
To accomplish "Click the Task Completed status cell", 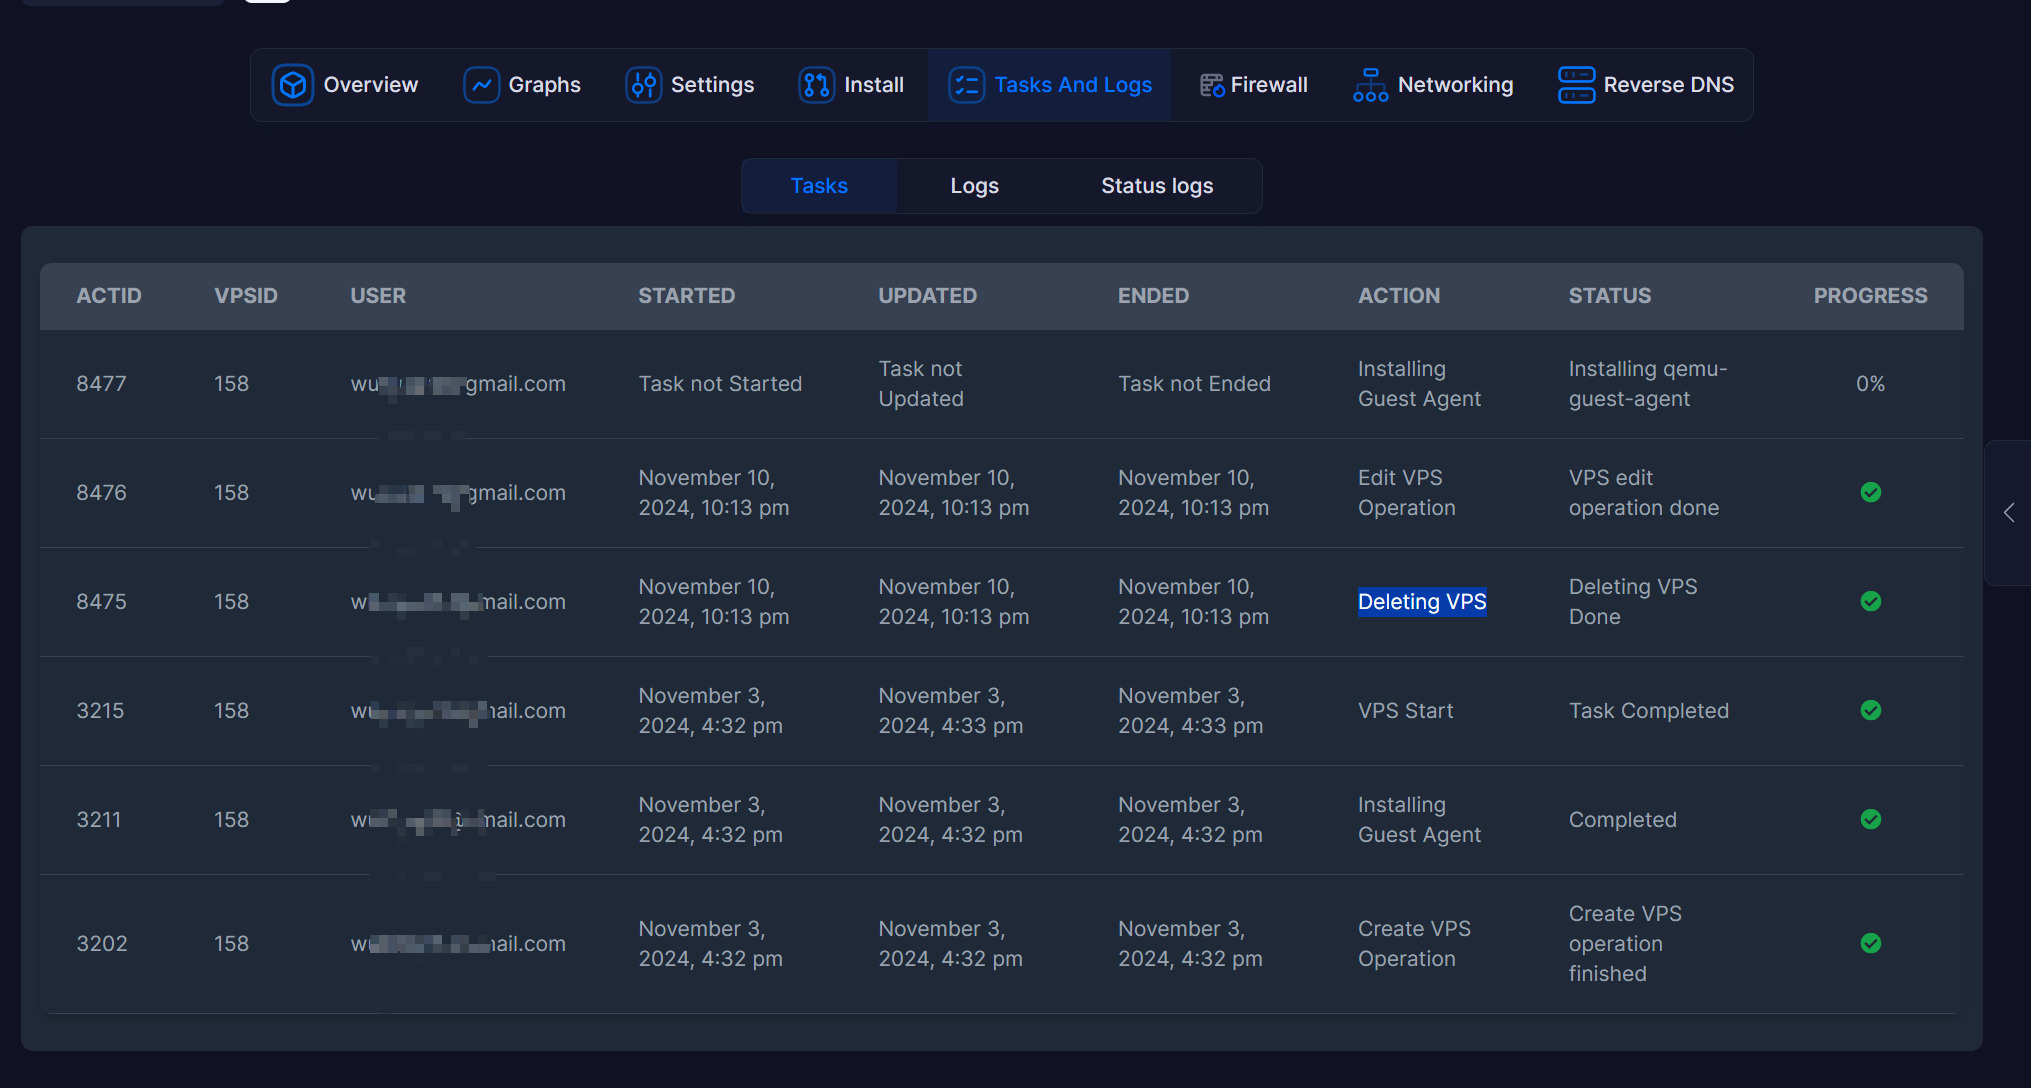I will coord(1649,711).
